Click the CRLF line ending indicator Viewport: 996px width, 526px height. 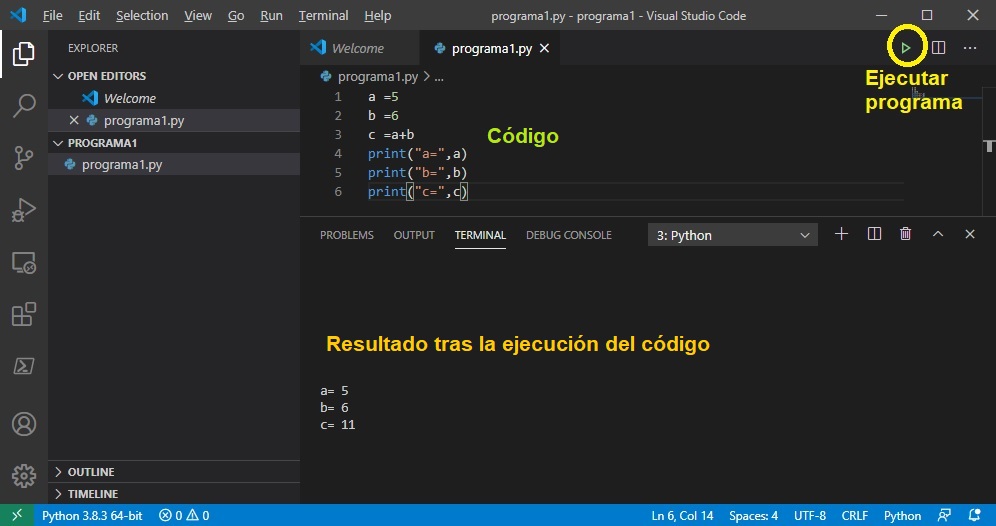[854, 516]
